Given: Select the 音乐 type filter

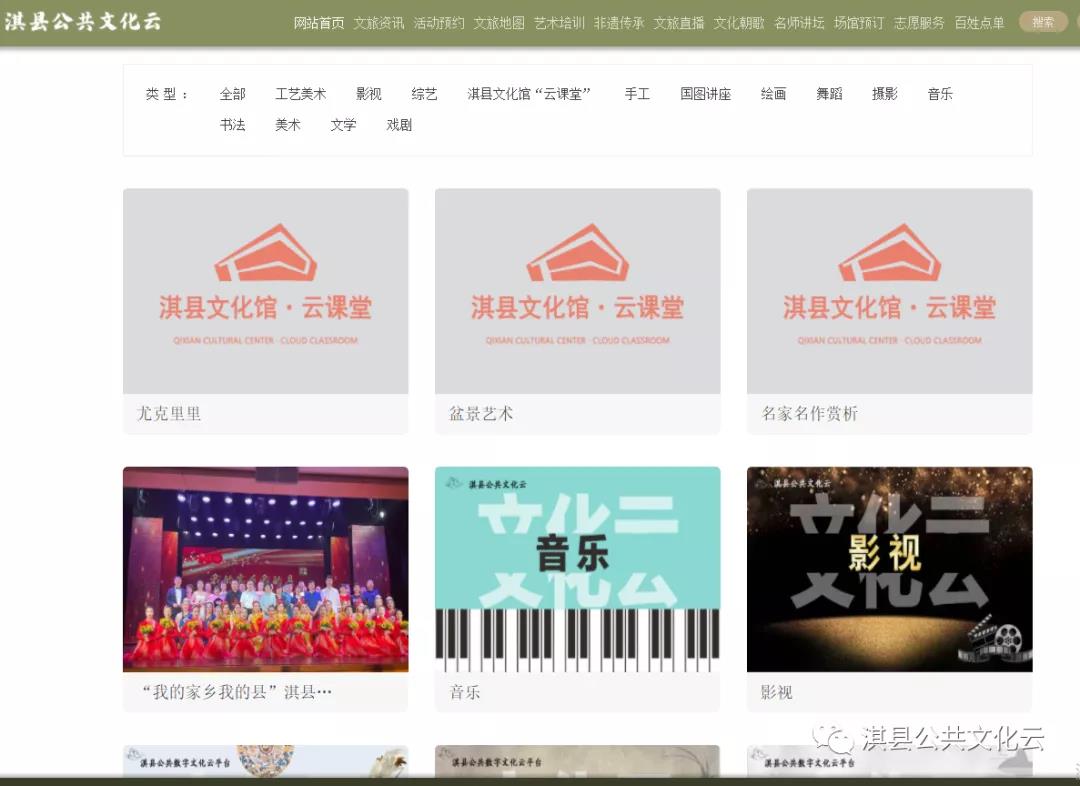Looking at the screenshot, I should [x=940, y=94].
